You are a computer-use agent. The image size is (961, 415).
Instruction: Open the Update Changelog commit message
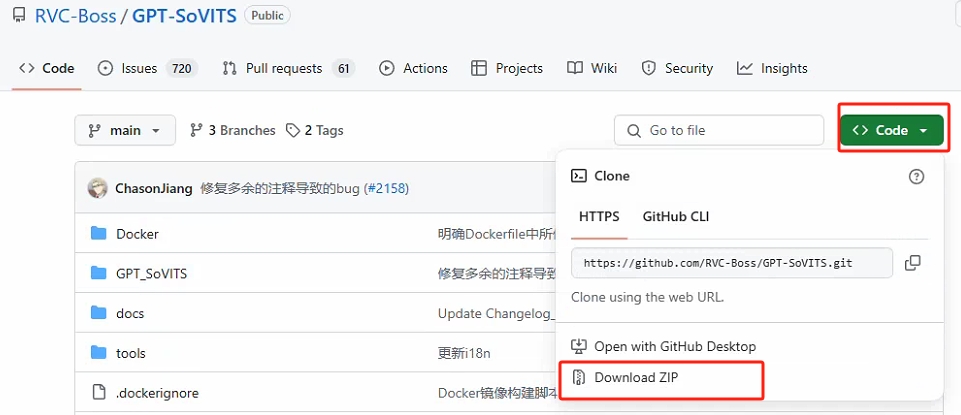point(496,313)
